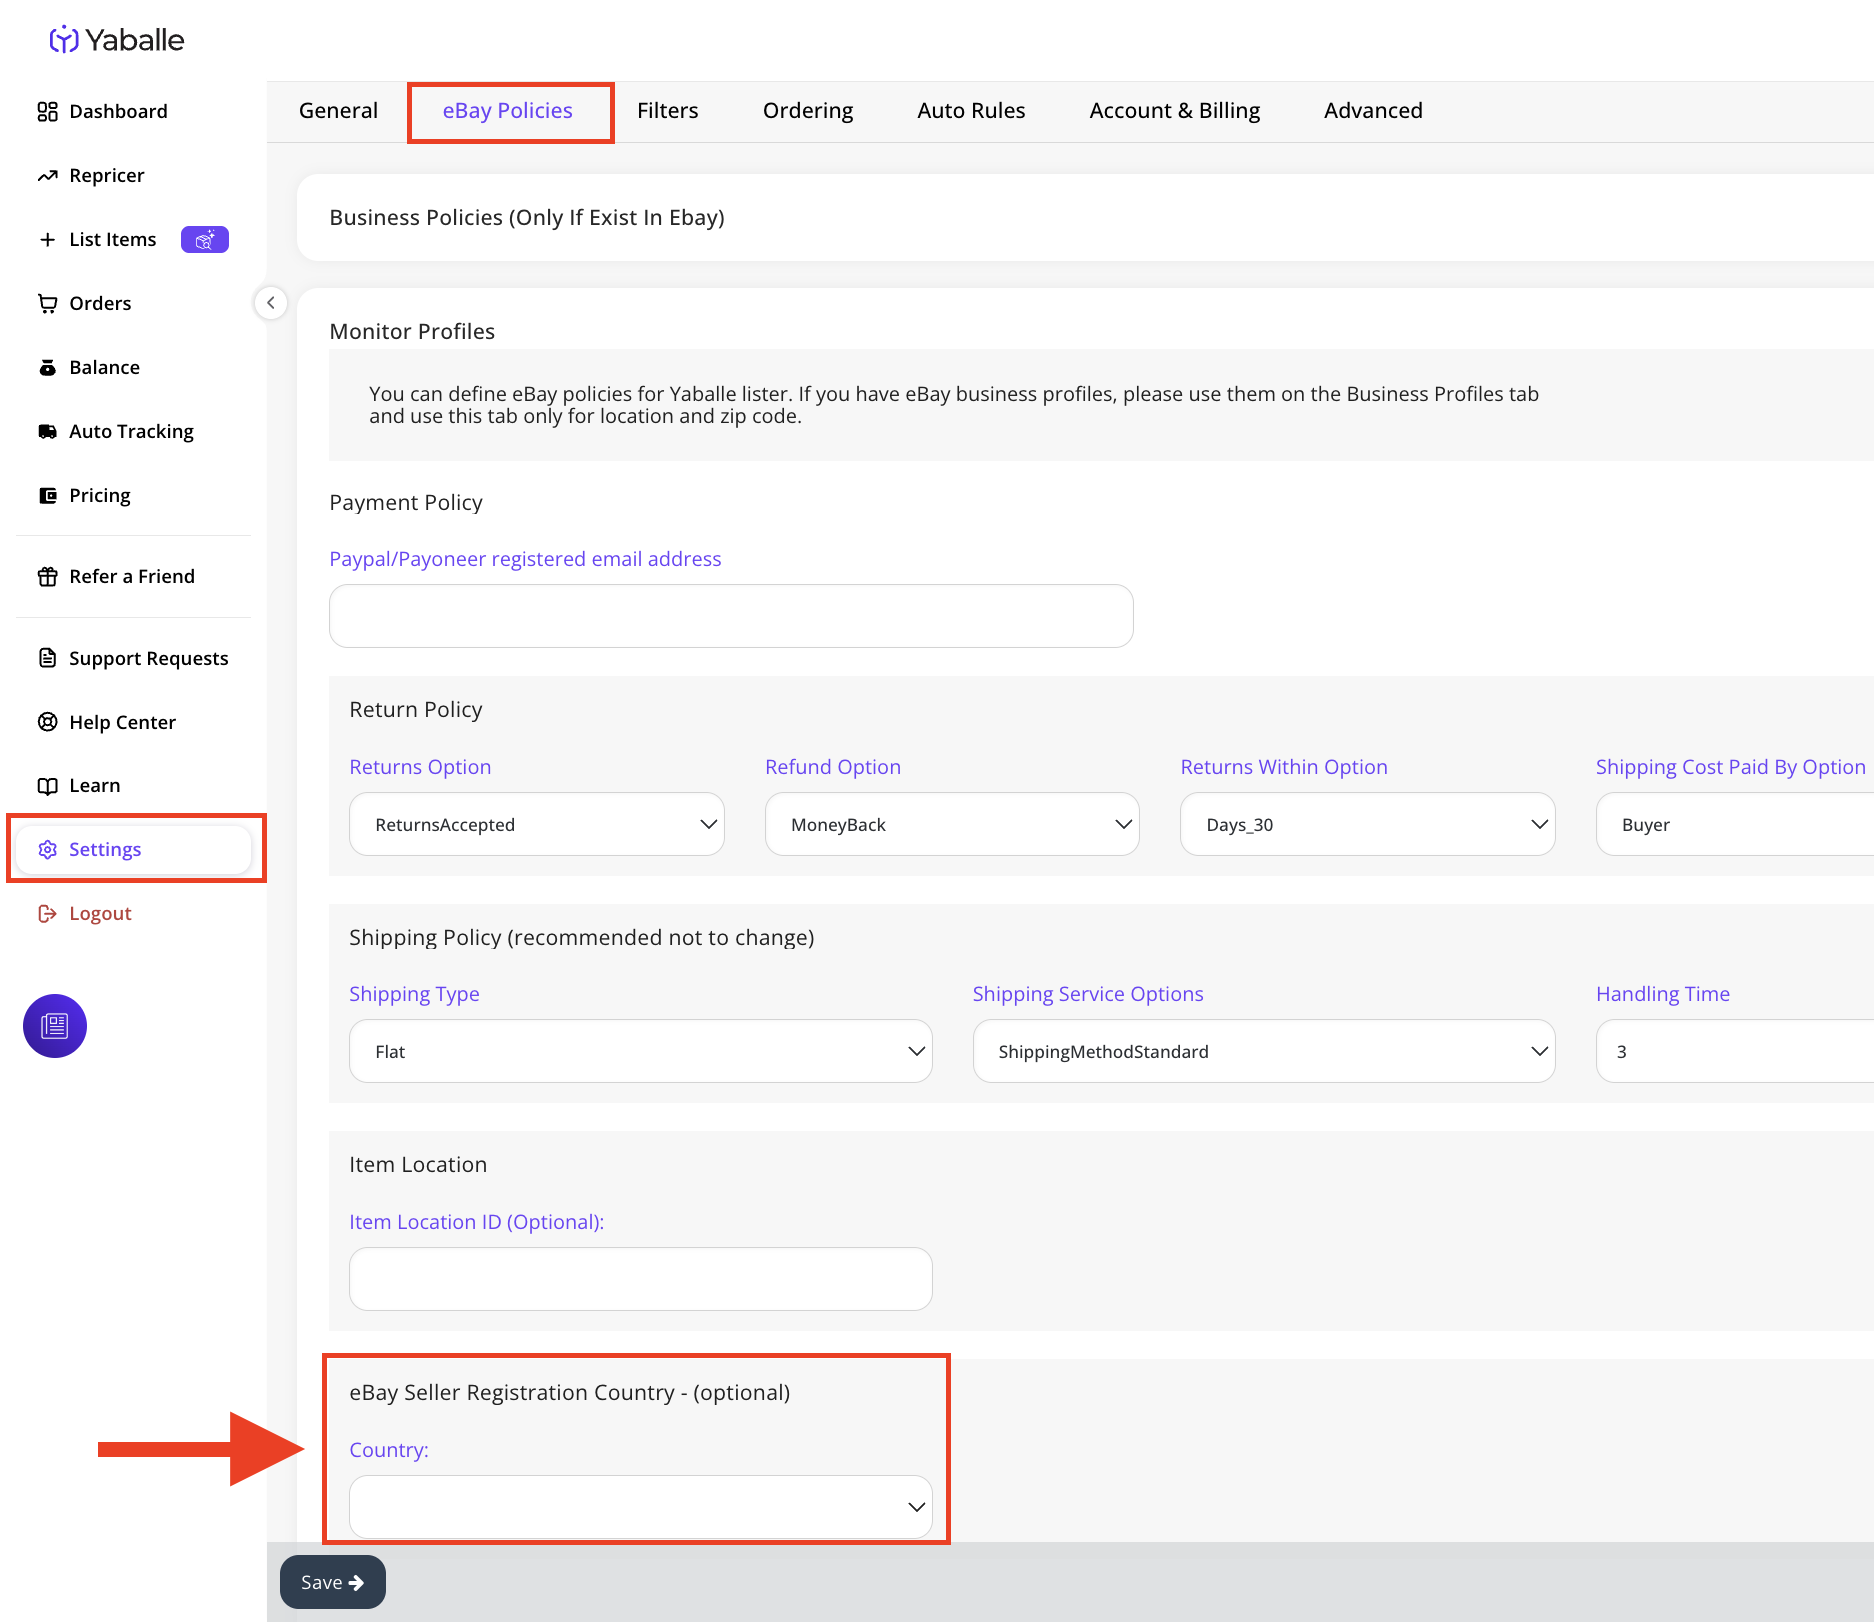Open the round purple news widget button
The width and height of the screenshot is (1874, 1622).
pos(55,1026)
